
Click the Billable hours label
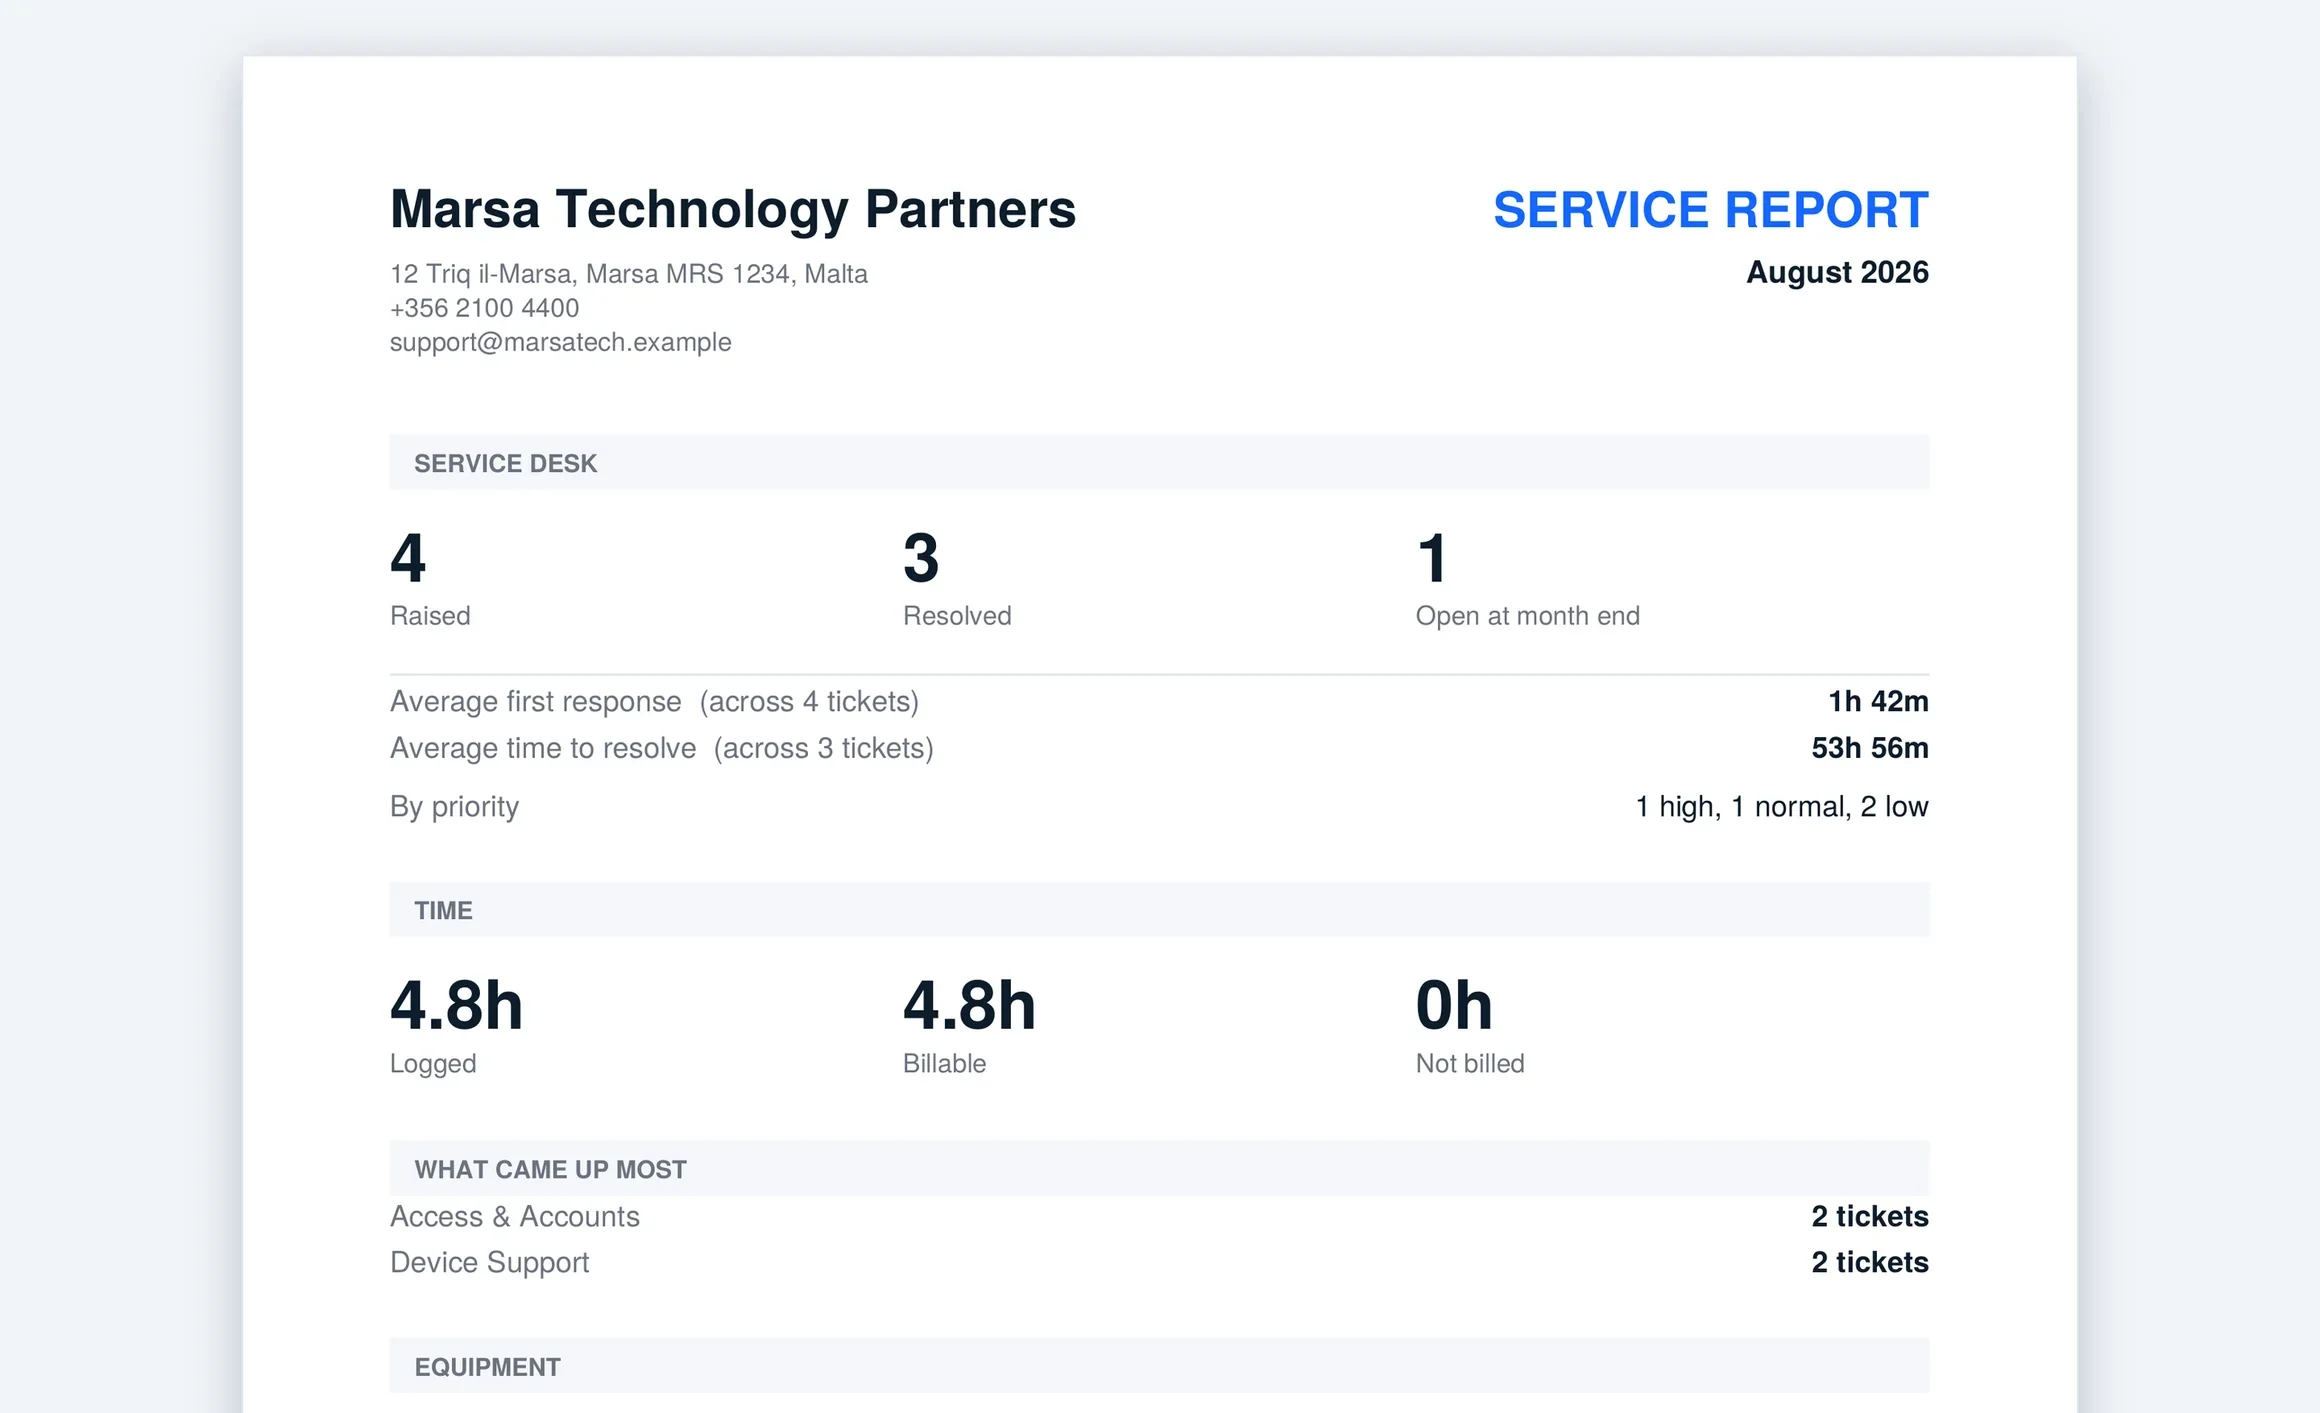[944, 1063]
